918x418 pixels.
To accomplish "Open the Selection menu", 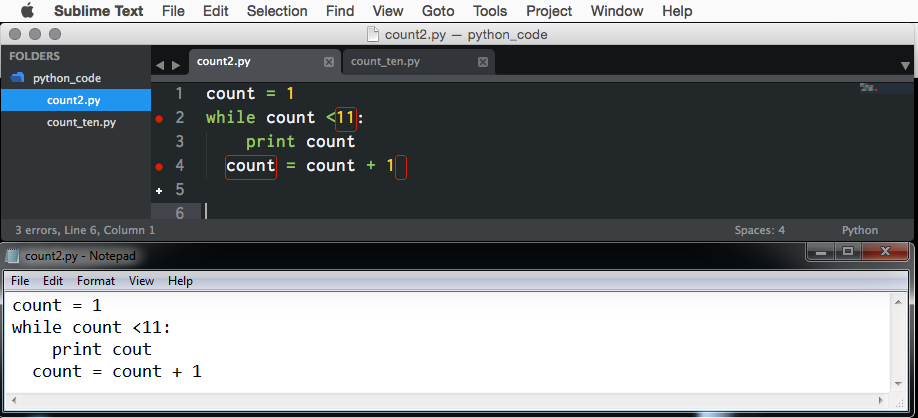I will pyautogui.click(x=277, y=11).
